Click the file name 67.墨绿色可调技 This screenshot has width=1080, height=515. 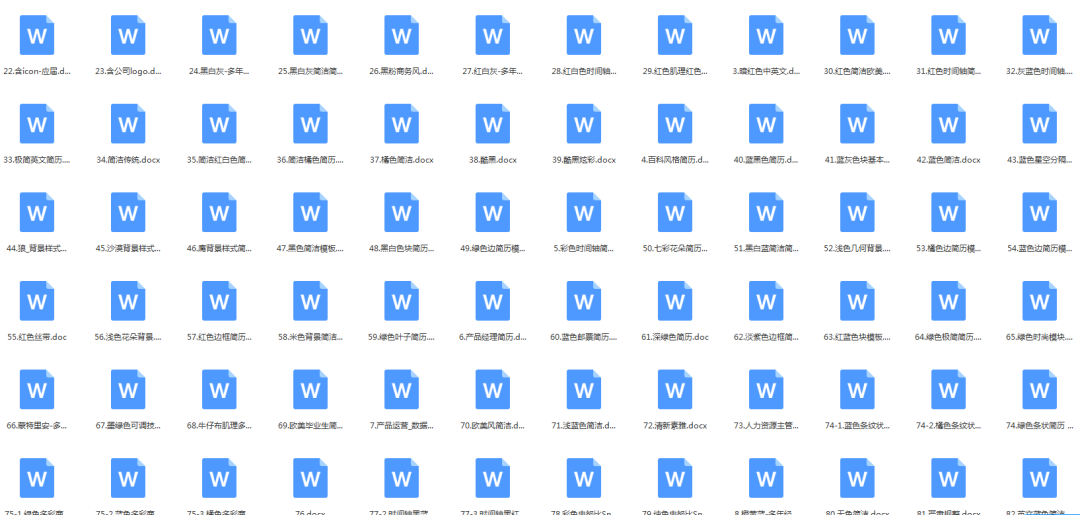128,425
